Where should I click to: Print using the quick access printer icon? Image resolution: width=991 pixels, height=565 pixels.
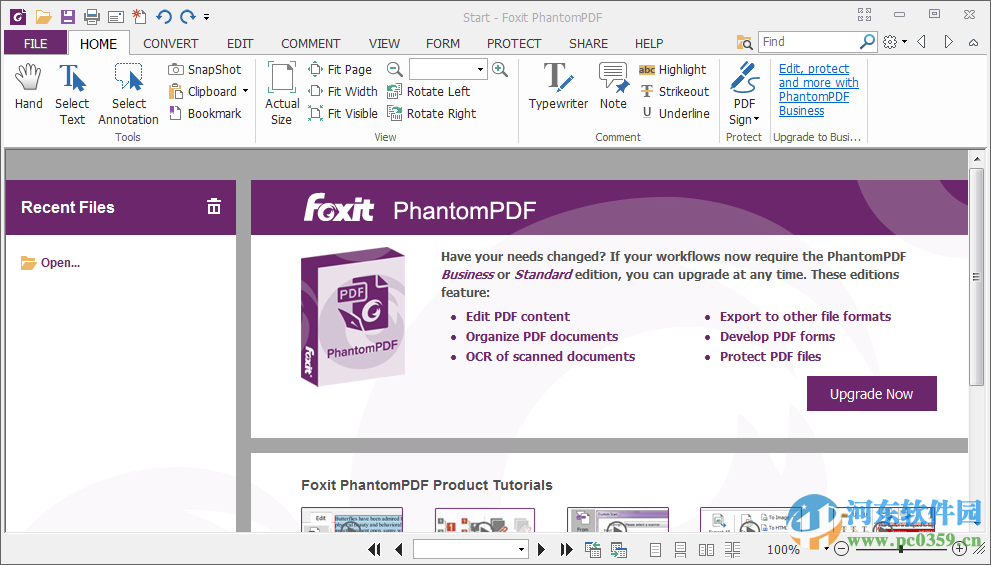click(92, 17)
